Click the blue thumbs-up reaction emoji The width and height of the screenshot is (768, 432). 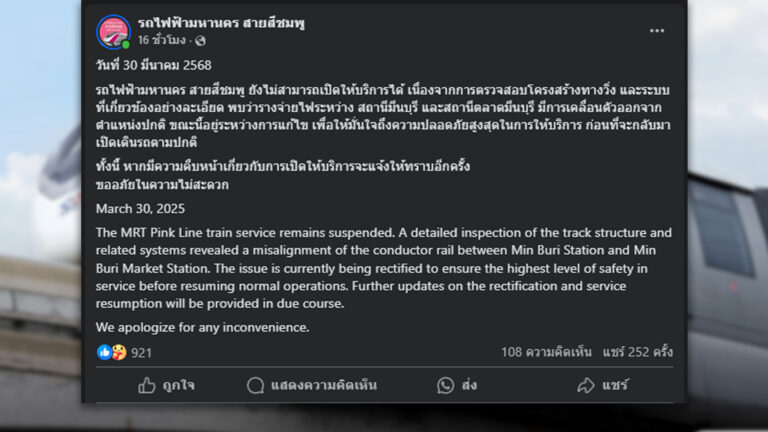click(x=104, y=352)
